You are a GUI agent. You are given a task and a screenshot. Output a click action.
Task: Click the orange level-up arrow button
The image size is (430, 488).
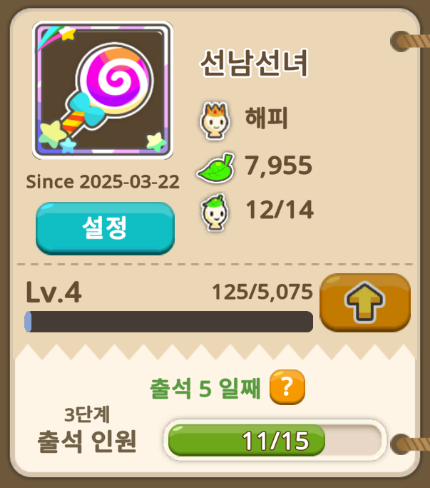[365, 302]
